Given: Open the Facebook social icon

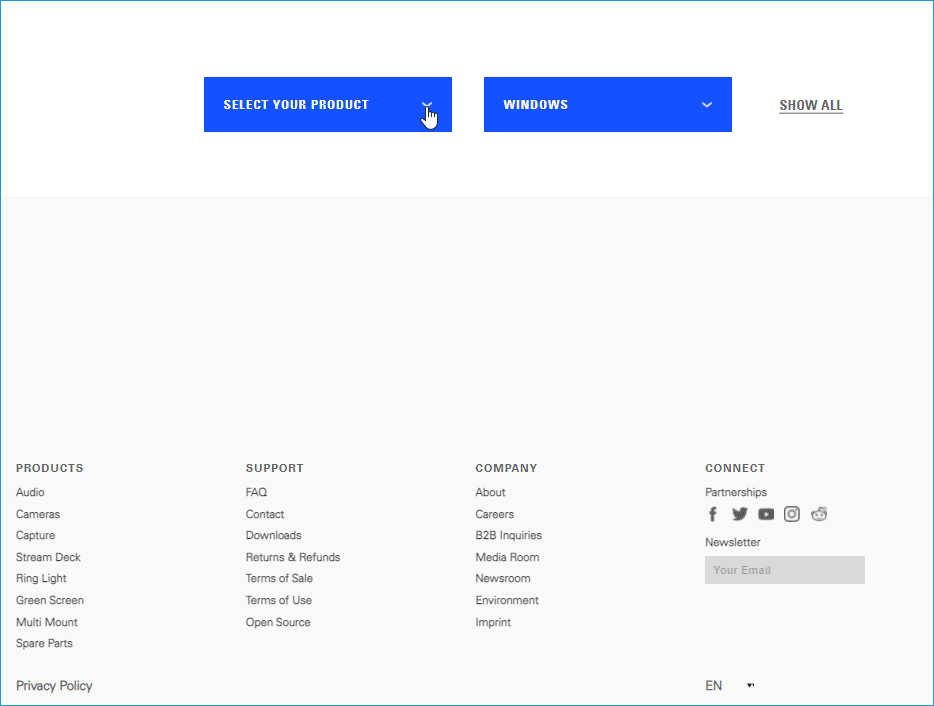Looking at the screenshot, I should tap(712, 514).
